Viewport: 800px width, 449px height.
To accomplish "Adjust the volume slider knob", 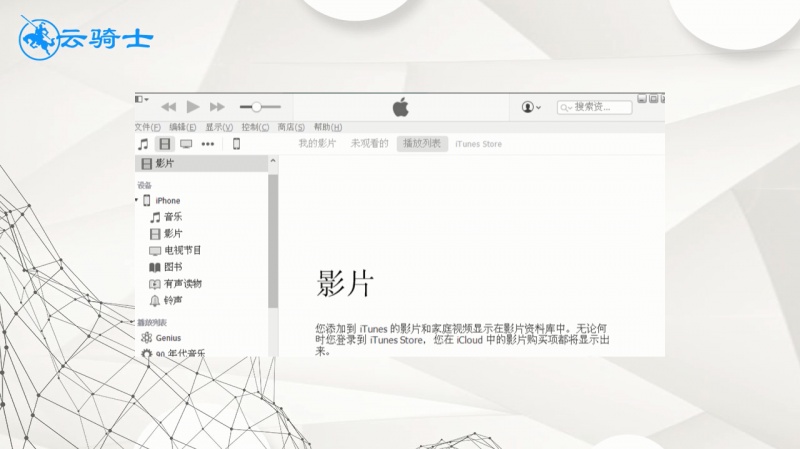I will coord(256,107).
